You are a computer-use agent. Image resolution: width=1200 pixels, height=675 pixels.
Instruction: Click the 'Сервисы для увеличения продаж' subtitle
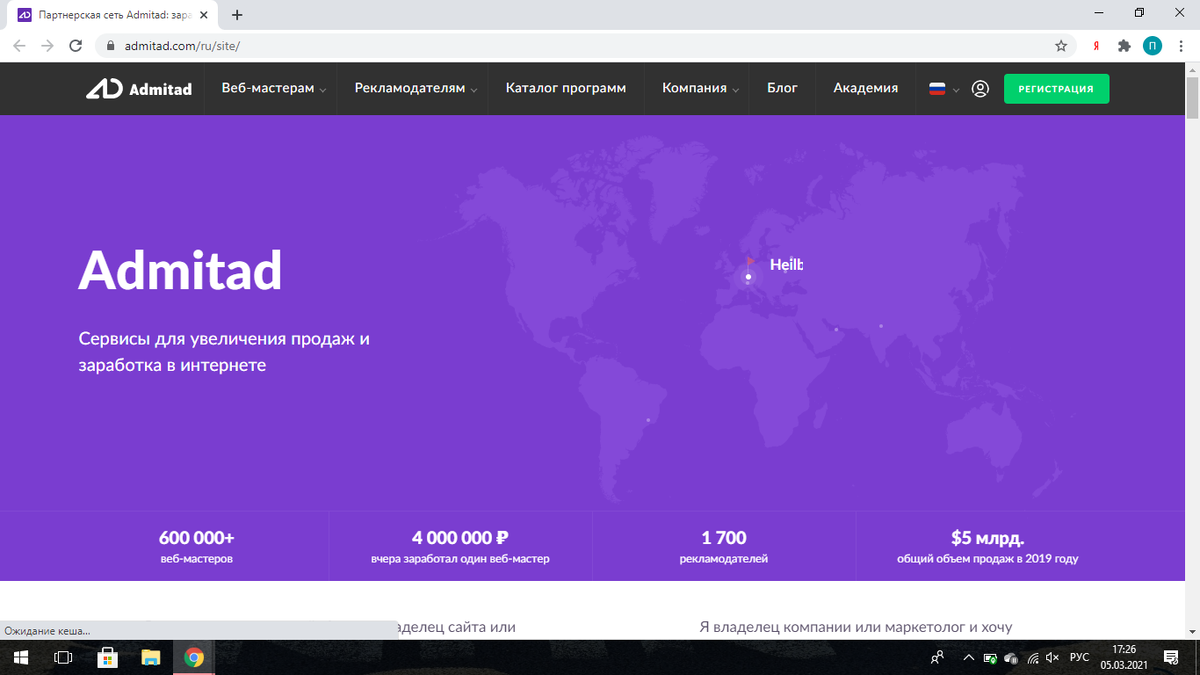224,352
